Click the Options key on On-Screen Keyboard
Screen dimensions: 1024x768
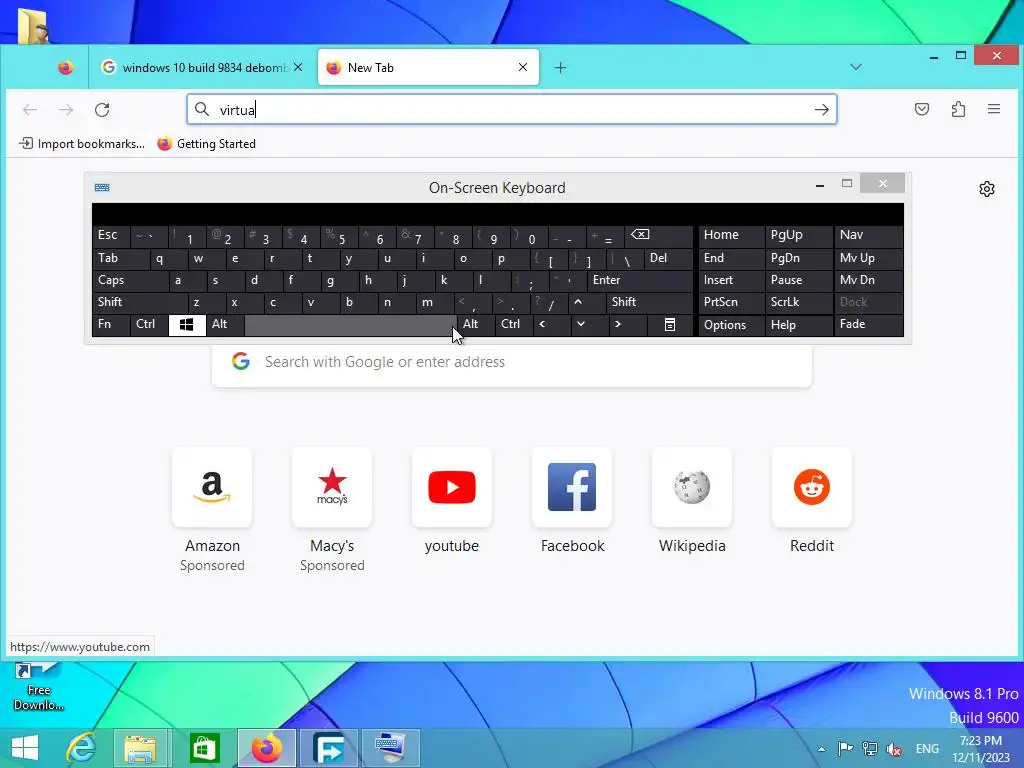pyautogui.click(x=731, y=325)
